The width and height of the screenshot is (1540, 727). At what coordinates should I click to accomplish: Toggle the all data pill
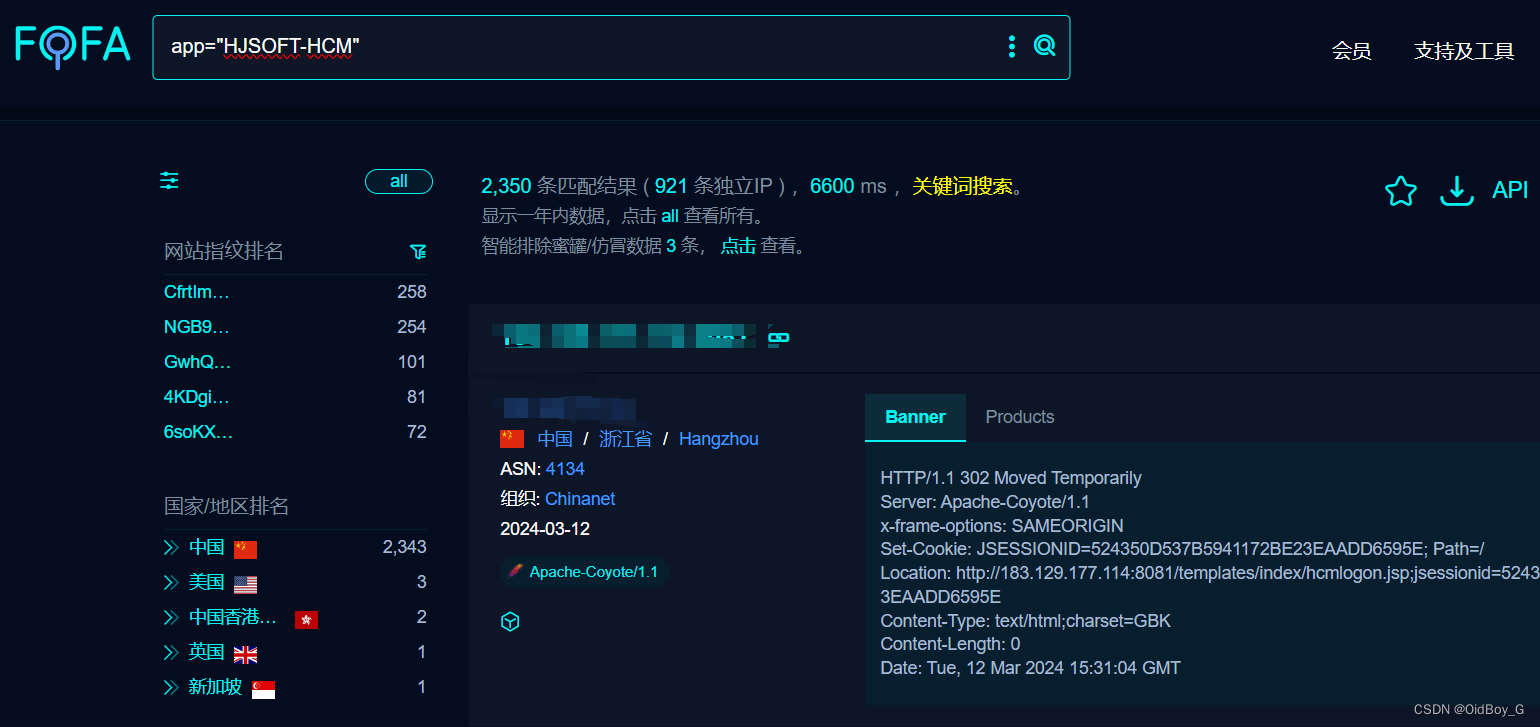coord(399,181)
